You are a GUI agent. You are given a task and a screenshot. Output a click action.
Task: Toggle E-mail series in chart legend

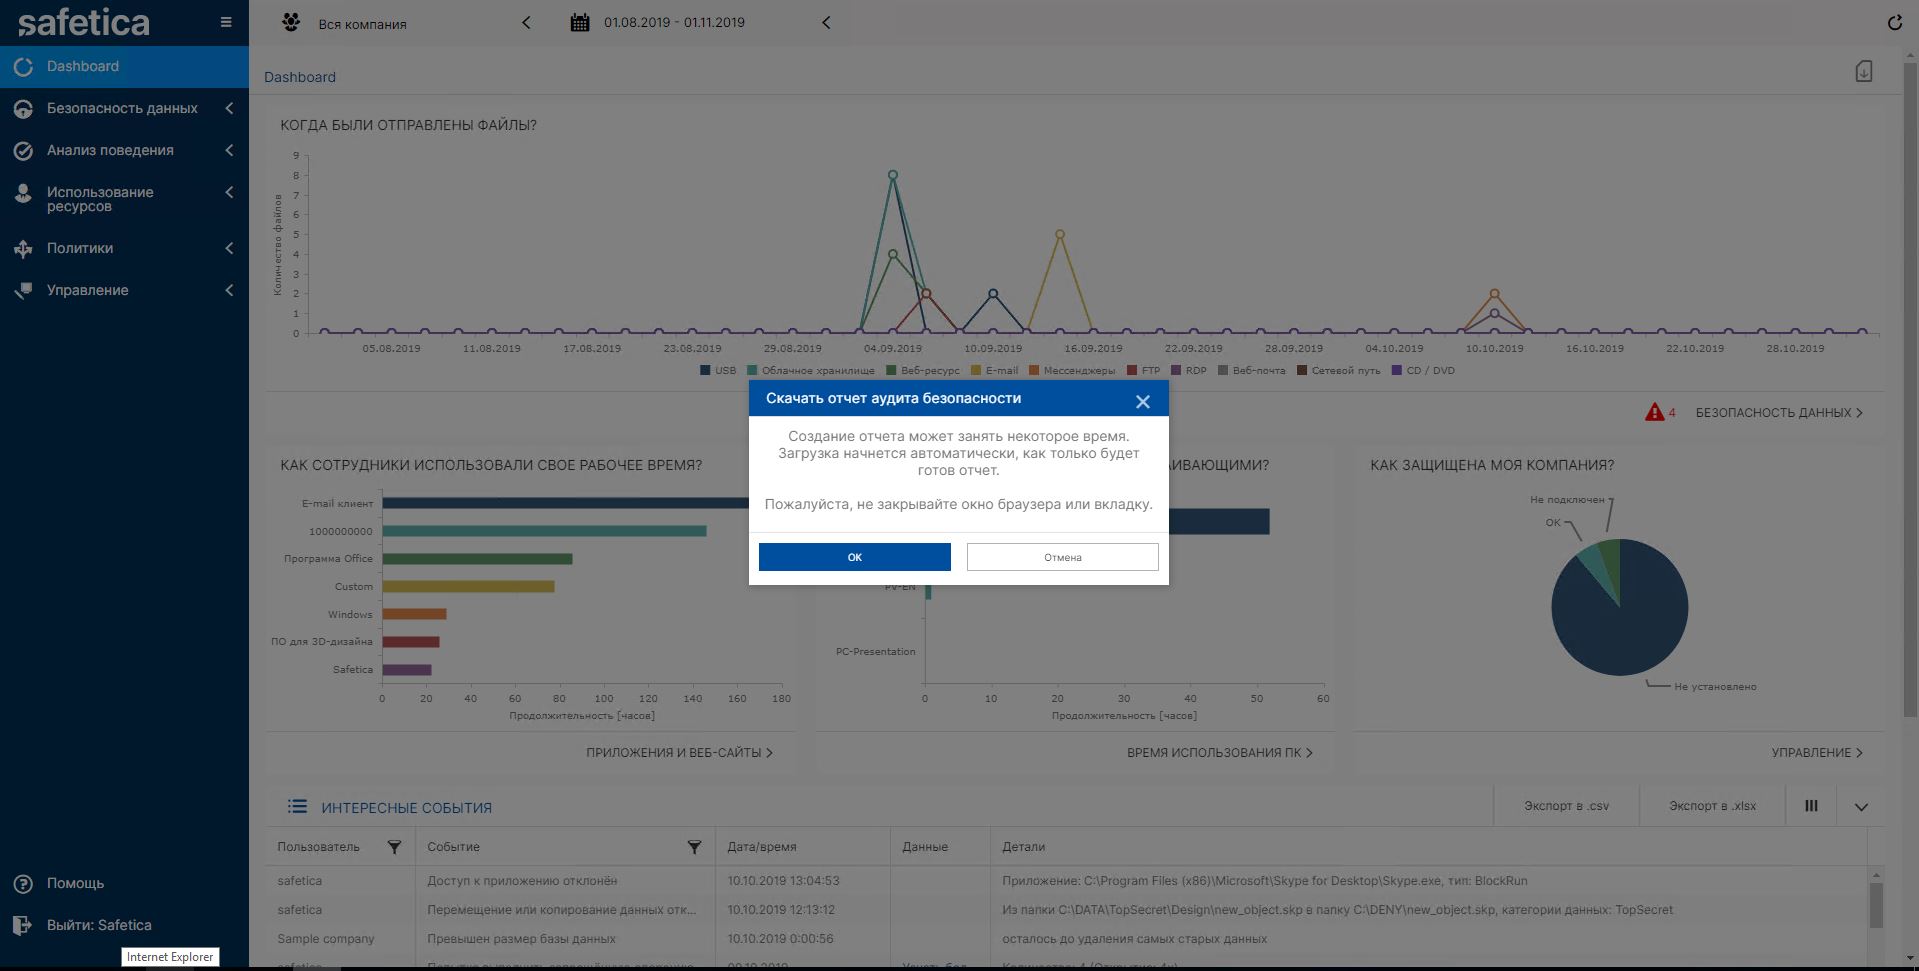click(x=994, y=370)
